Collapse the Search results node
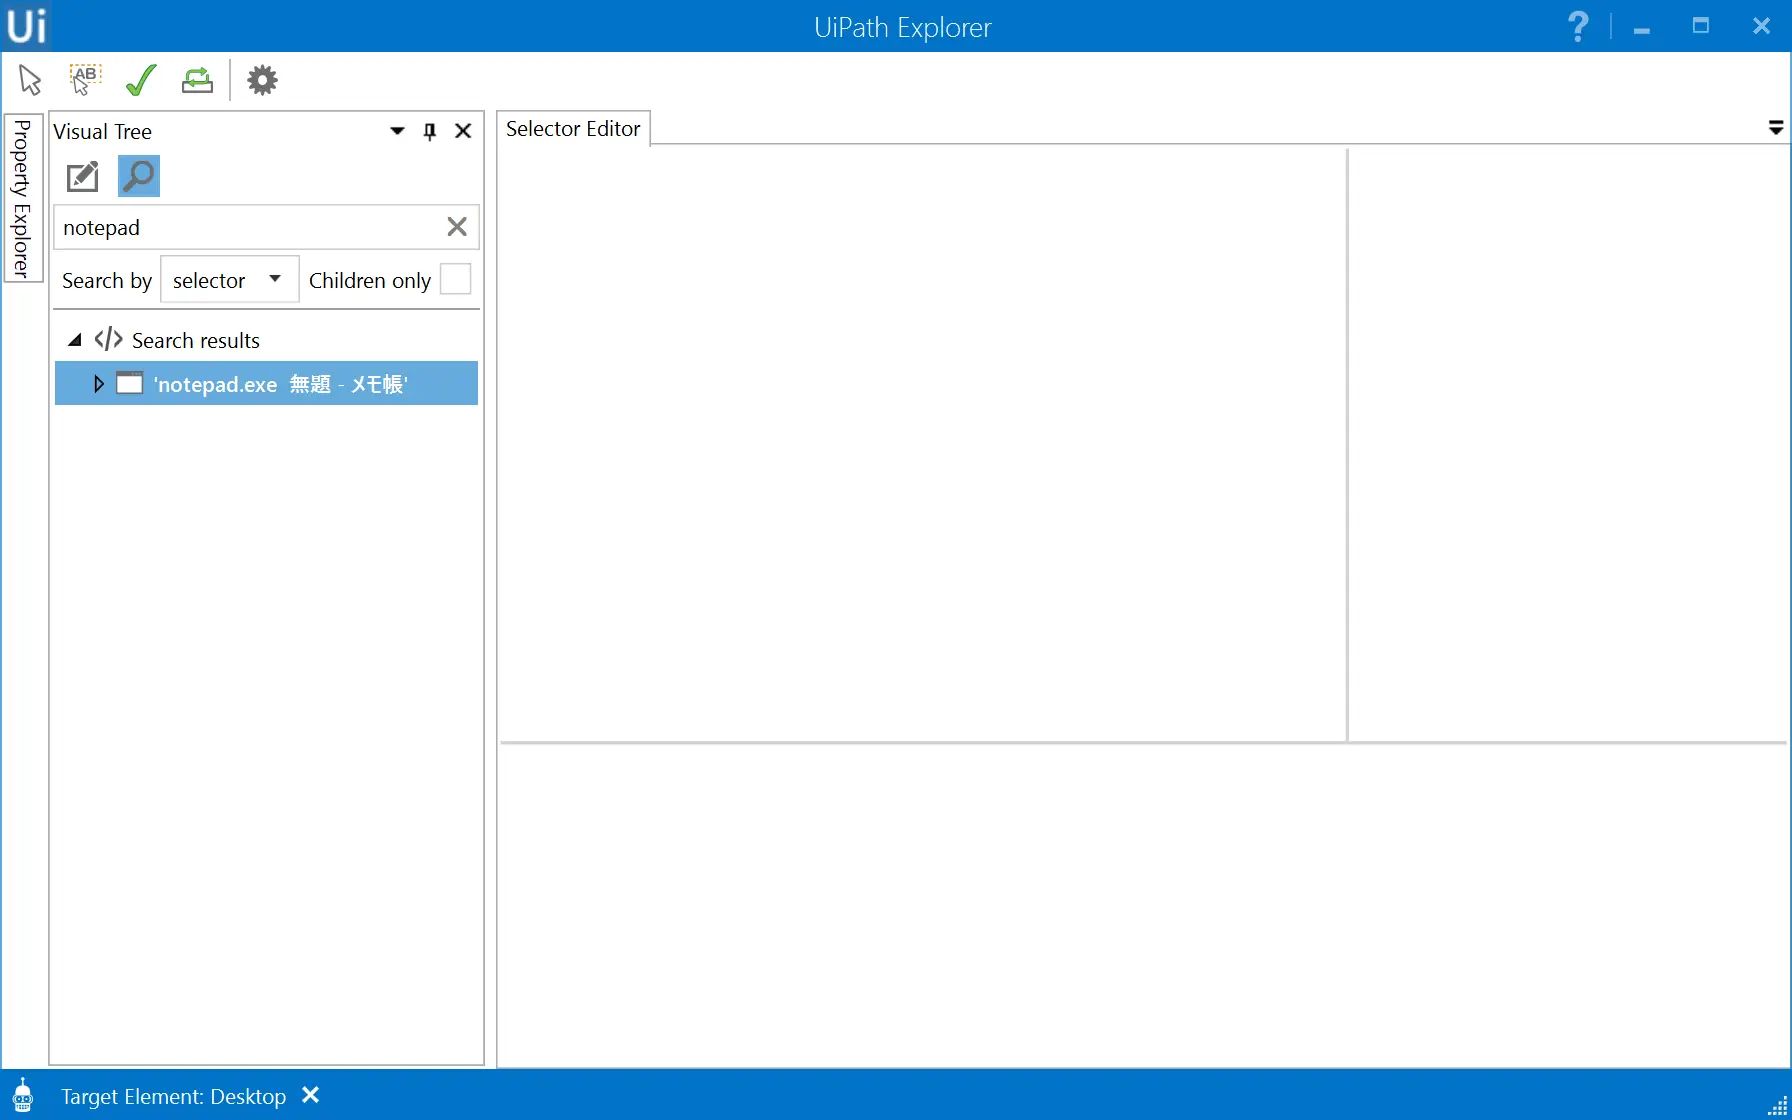 75,340
